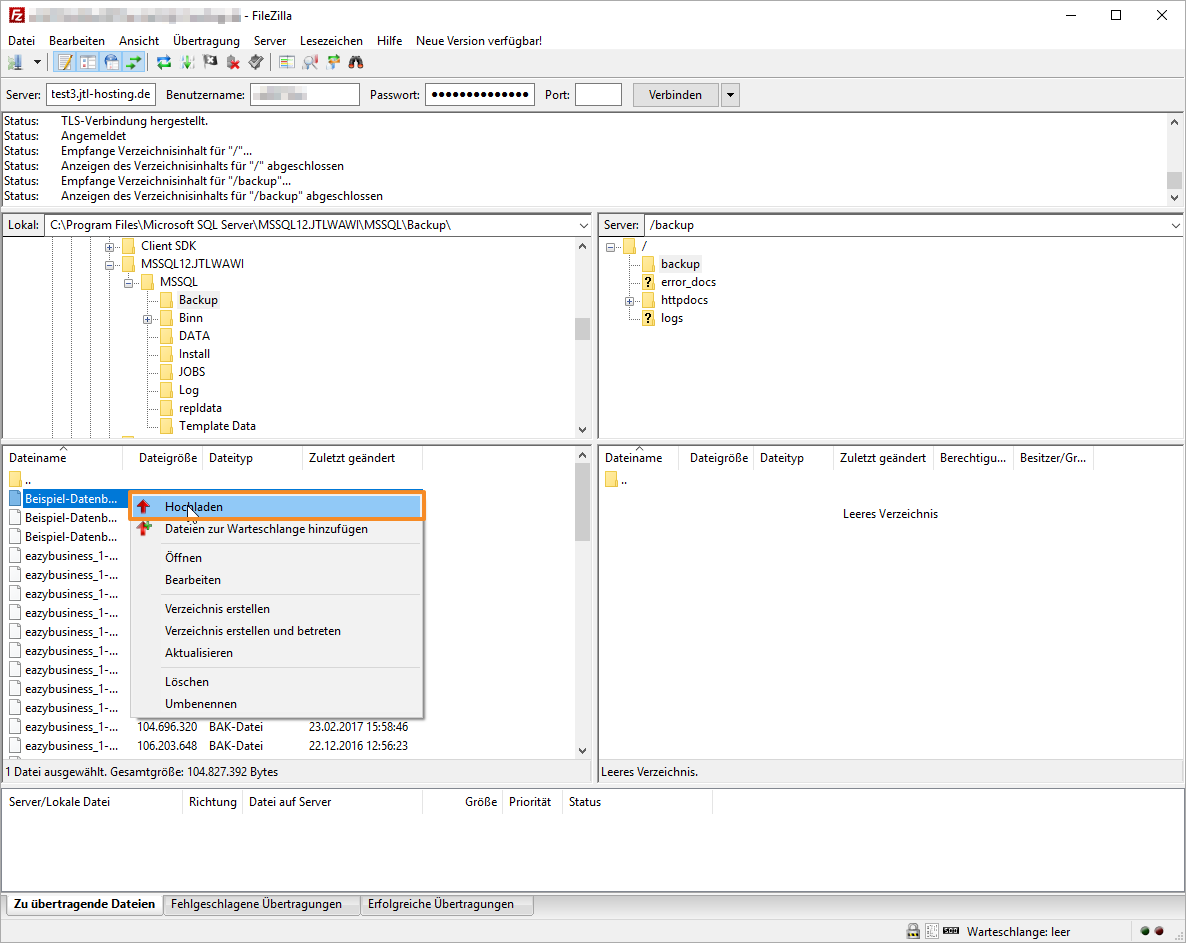Open the Server remote path dropdown
The image size is (1186, 943).
1175,225
